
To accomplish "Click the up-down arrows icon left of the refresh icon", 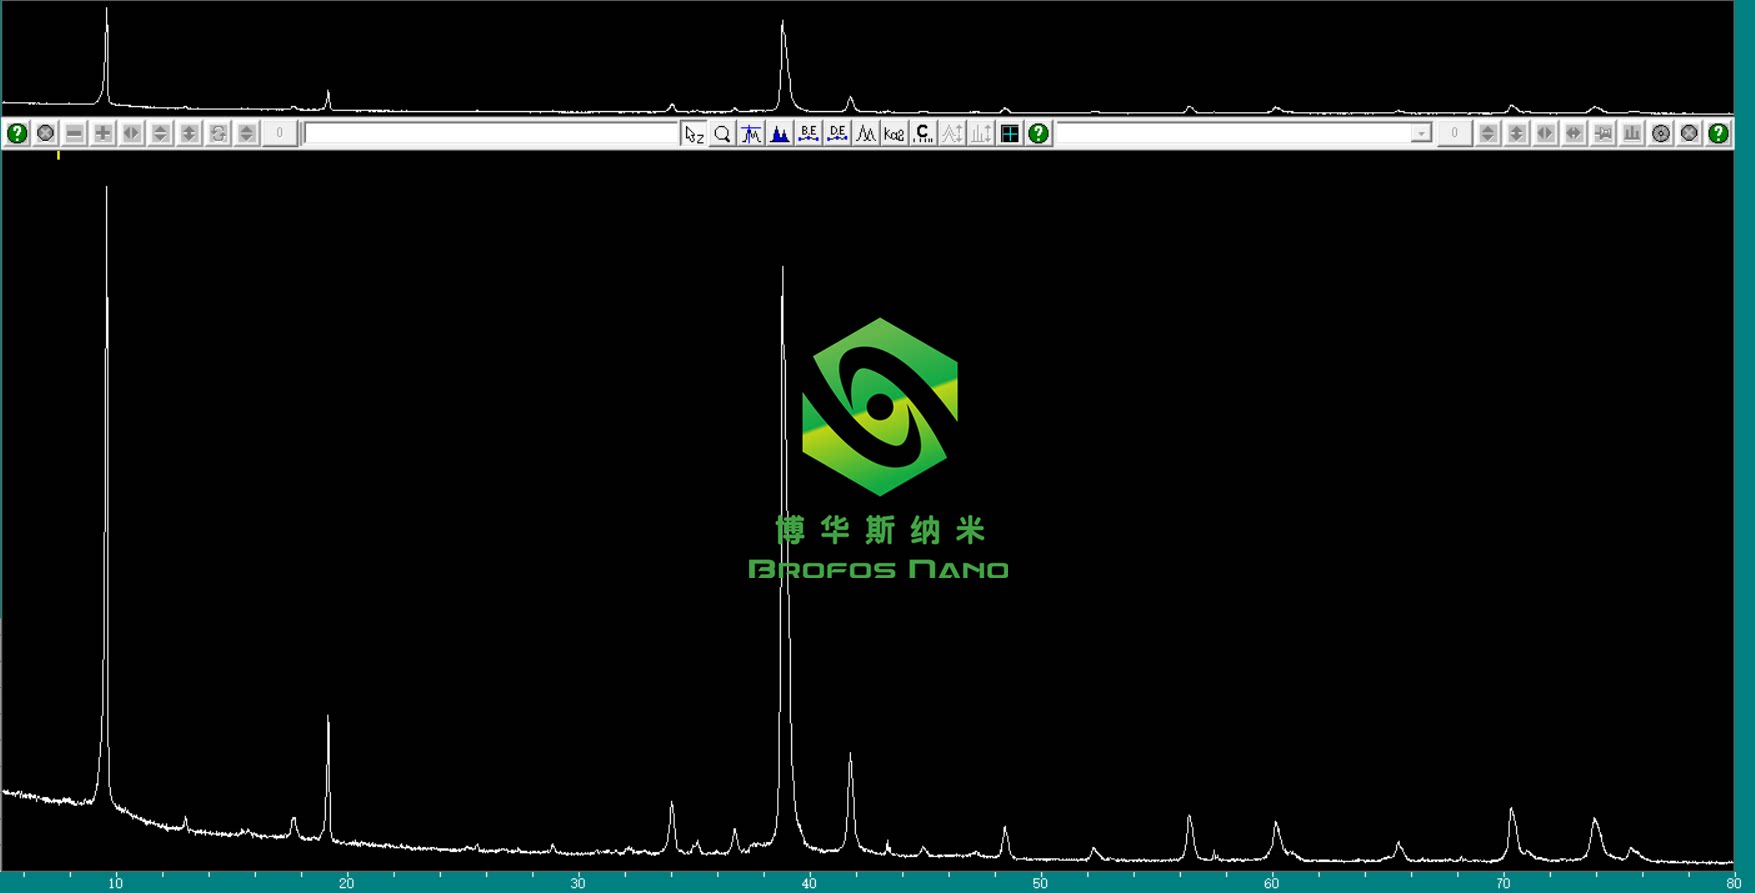I will click(x=189, y=133).
